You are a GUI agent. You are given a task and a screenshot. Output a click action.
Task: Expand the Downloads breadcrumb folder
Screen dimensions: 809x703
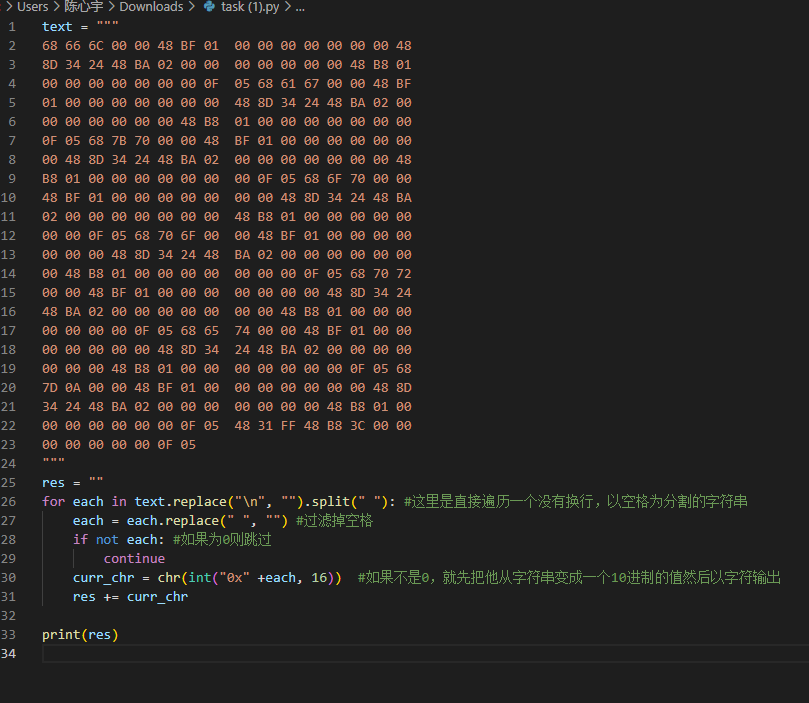pyautogui.click(x=151, y=7)
